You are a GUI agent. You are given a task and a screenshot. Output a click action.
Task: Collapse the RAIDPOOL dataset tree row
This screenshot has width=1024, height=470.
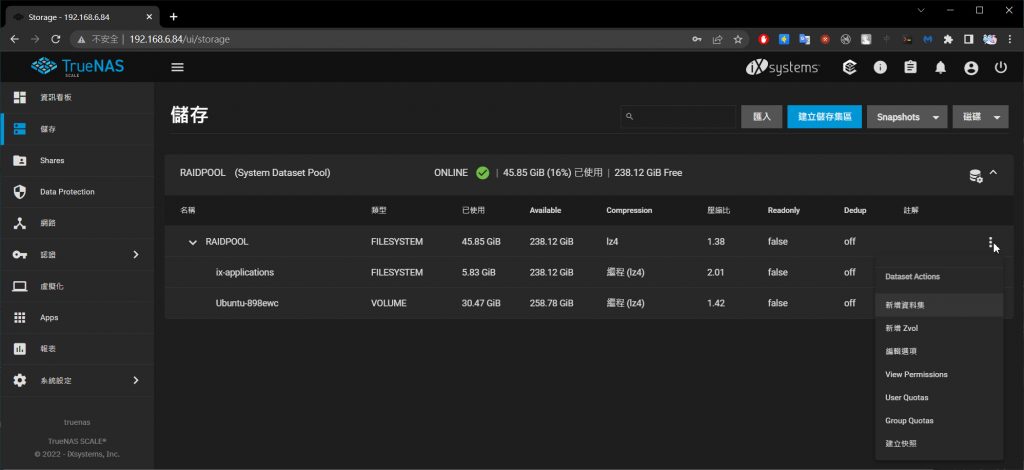(x=193, y=242)
